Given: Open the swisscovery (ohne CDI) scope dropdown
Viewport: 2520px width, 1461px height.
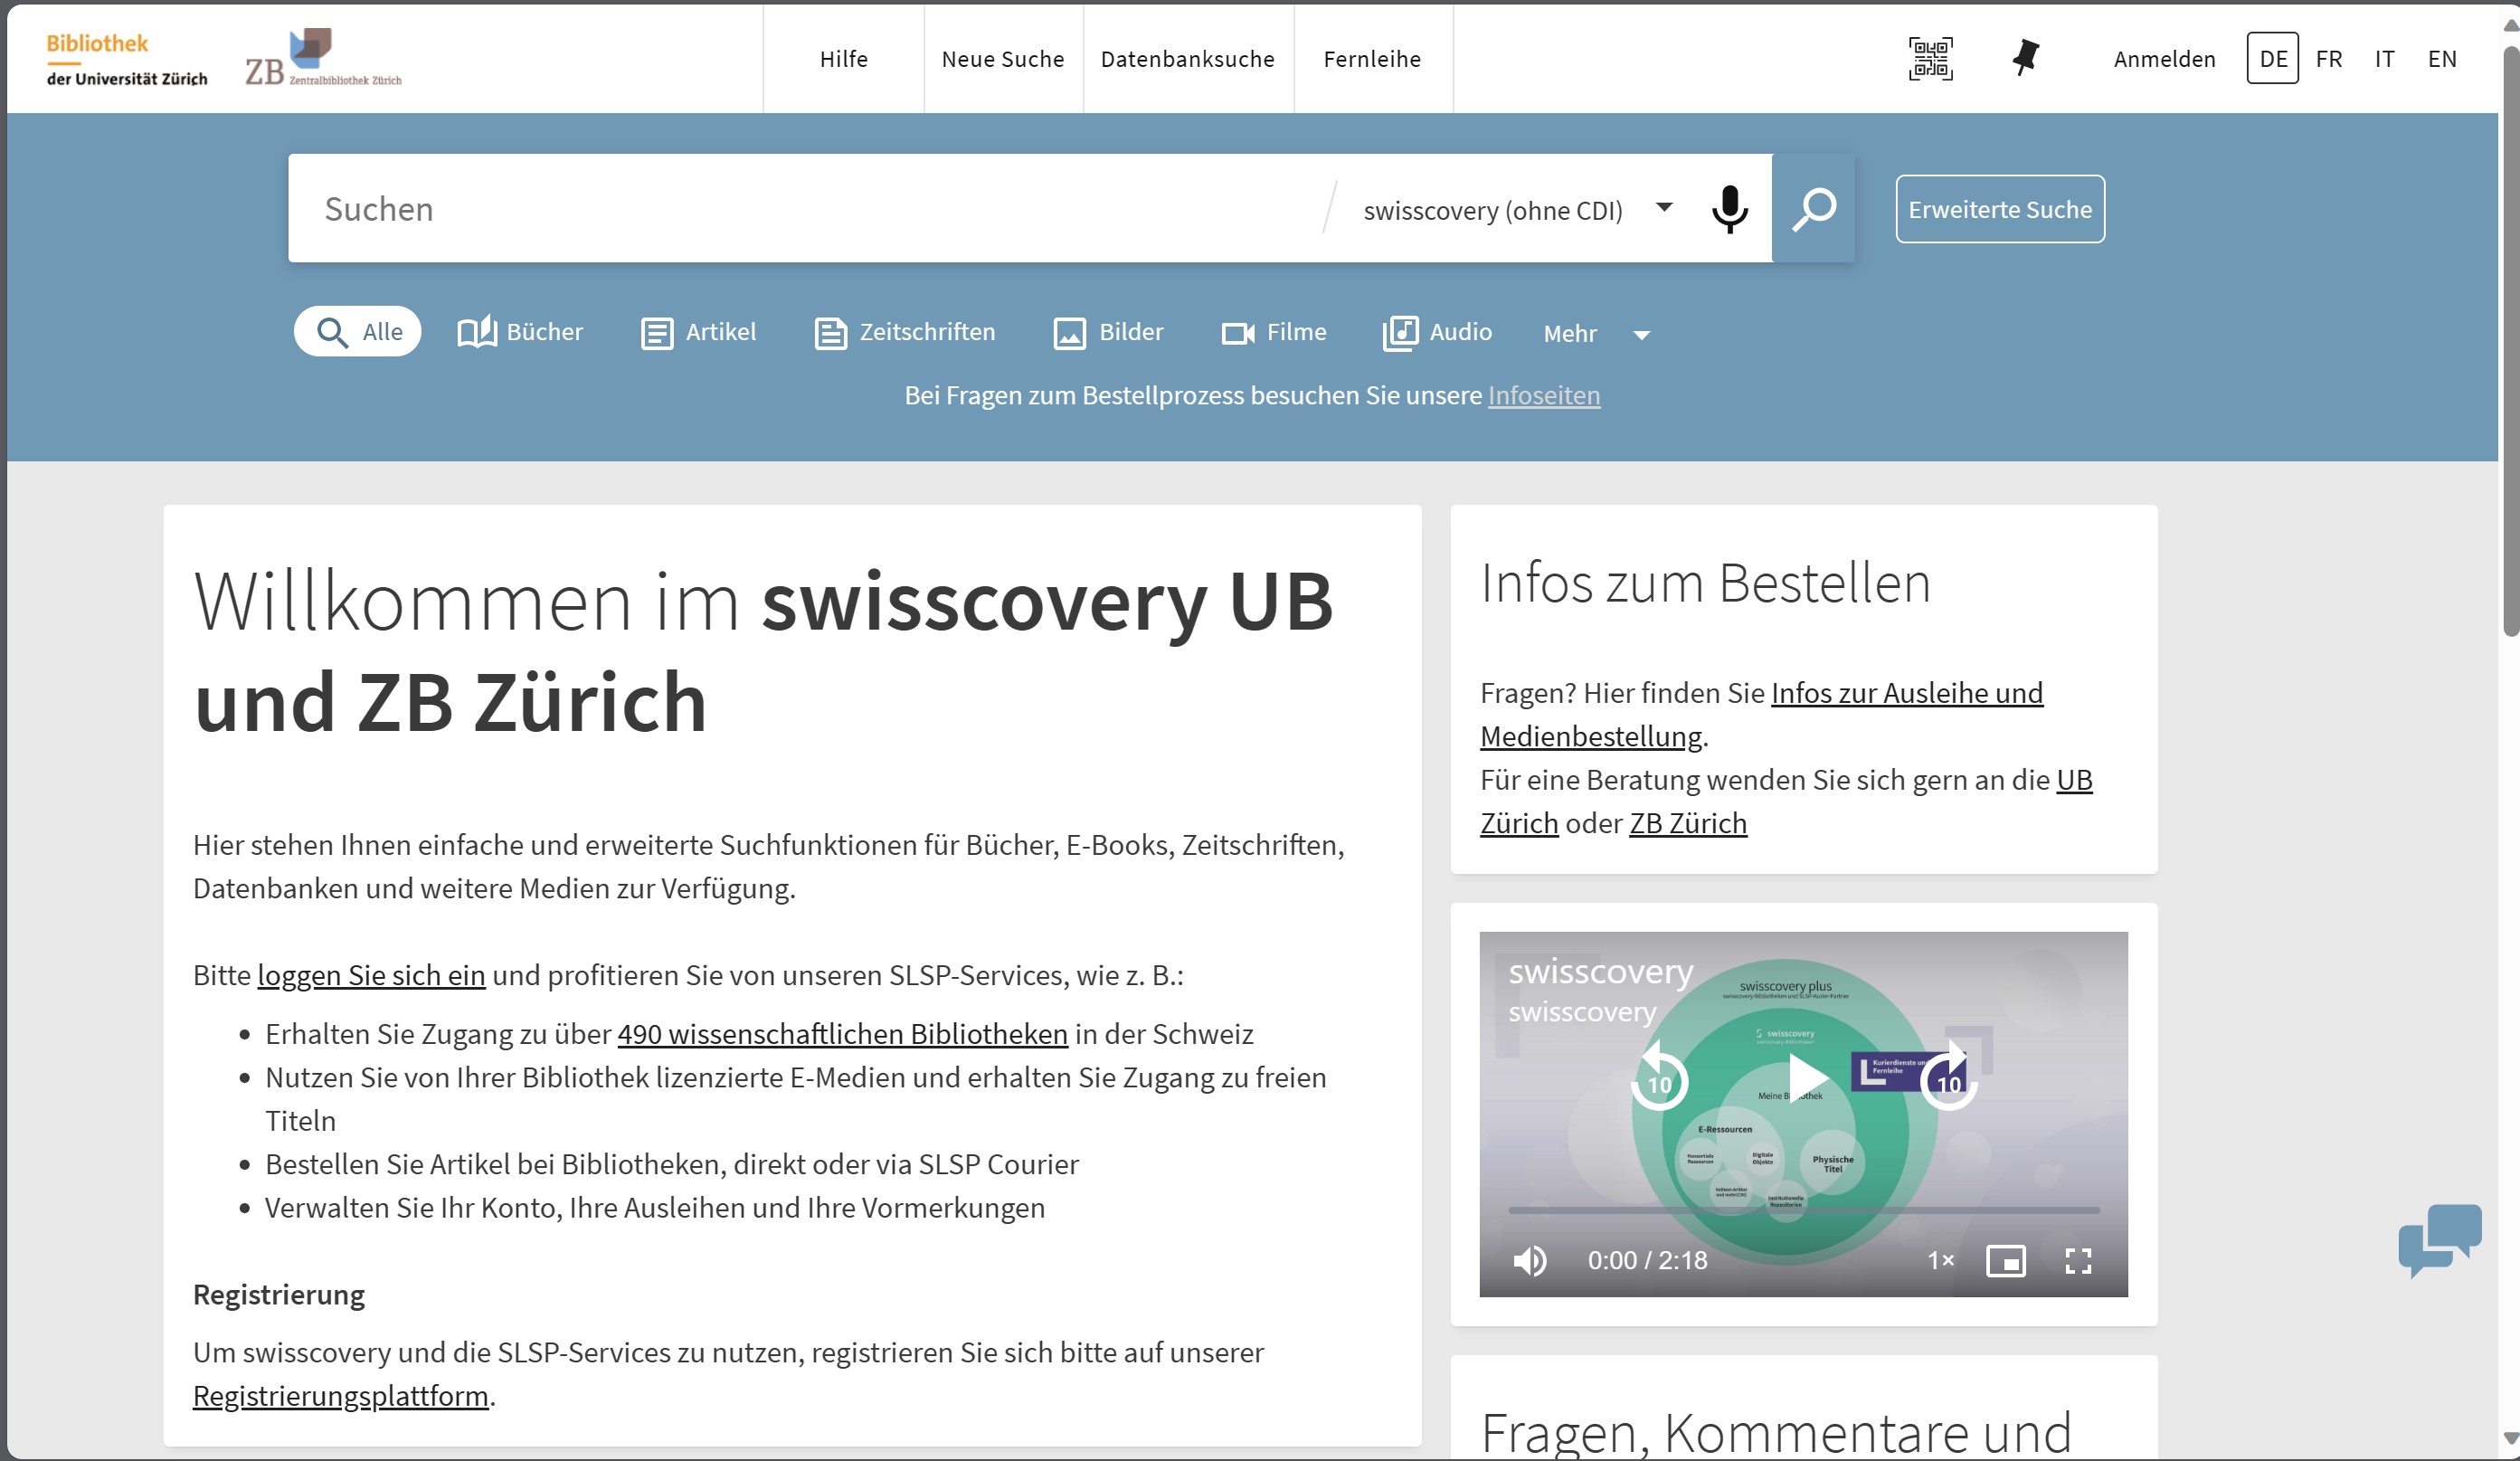Looking at the screenshot, I should (1517, 210).
